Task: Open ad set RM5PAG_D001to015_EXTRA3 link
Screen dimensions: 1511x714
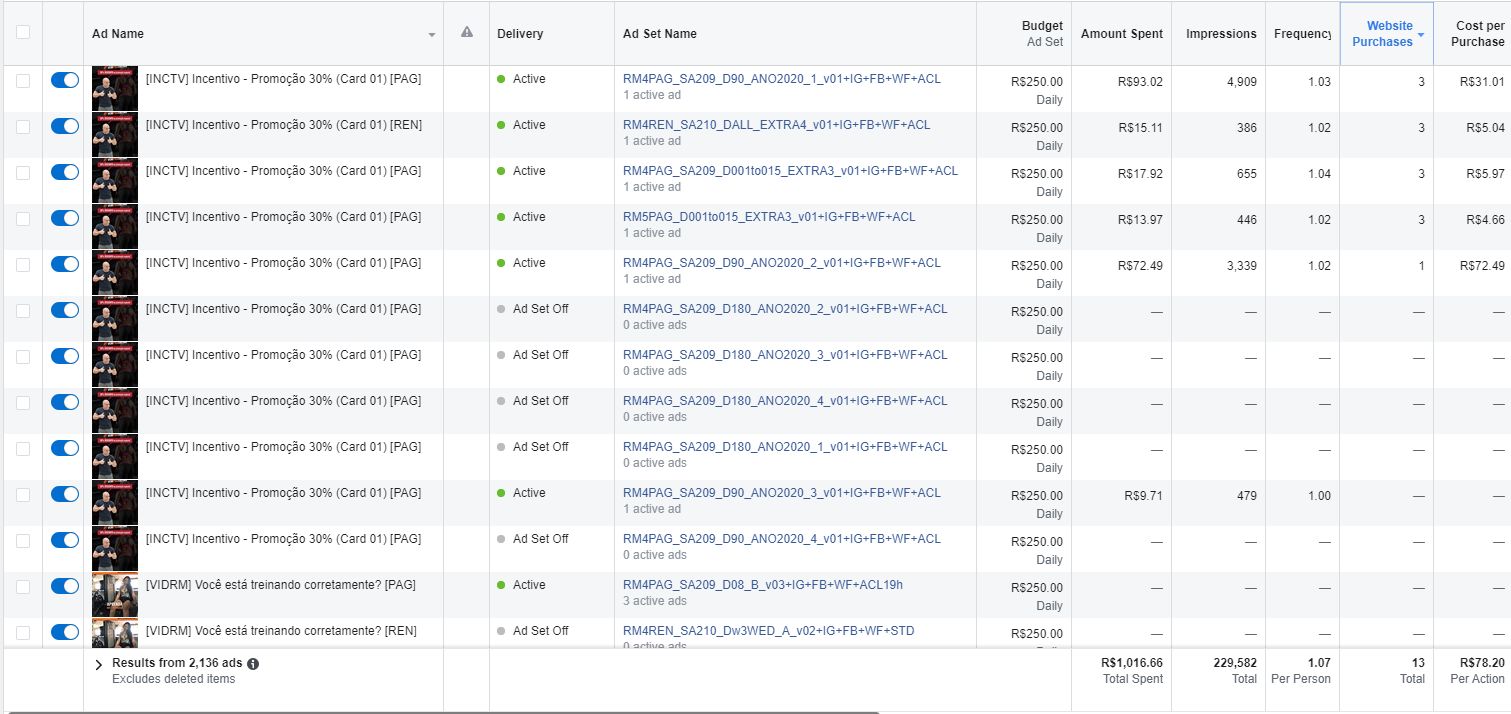Action: [x=768, y=217]
